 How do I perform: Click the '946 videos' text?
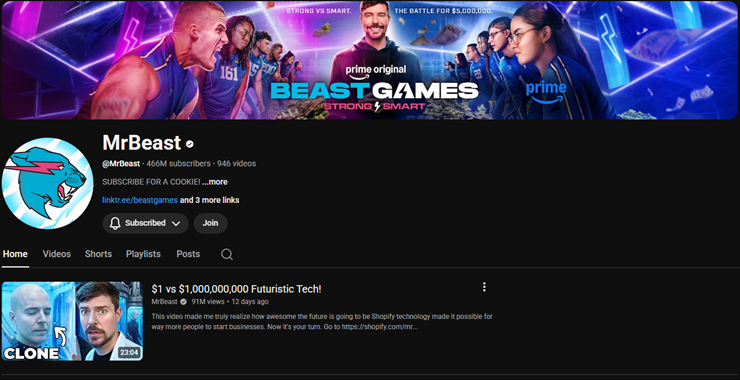236,164
